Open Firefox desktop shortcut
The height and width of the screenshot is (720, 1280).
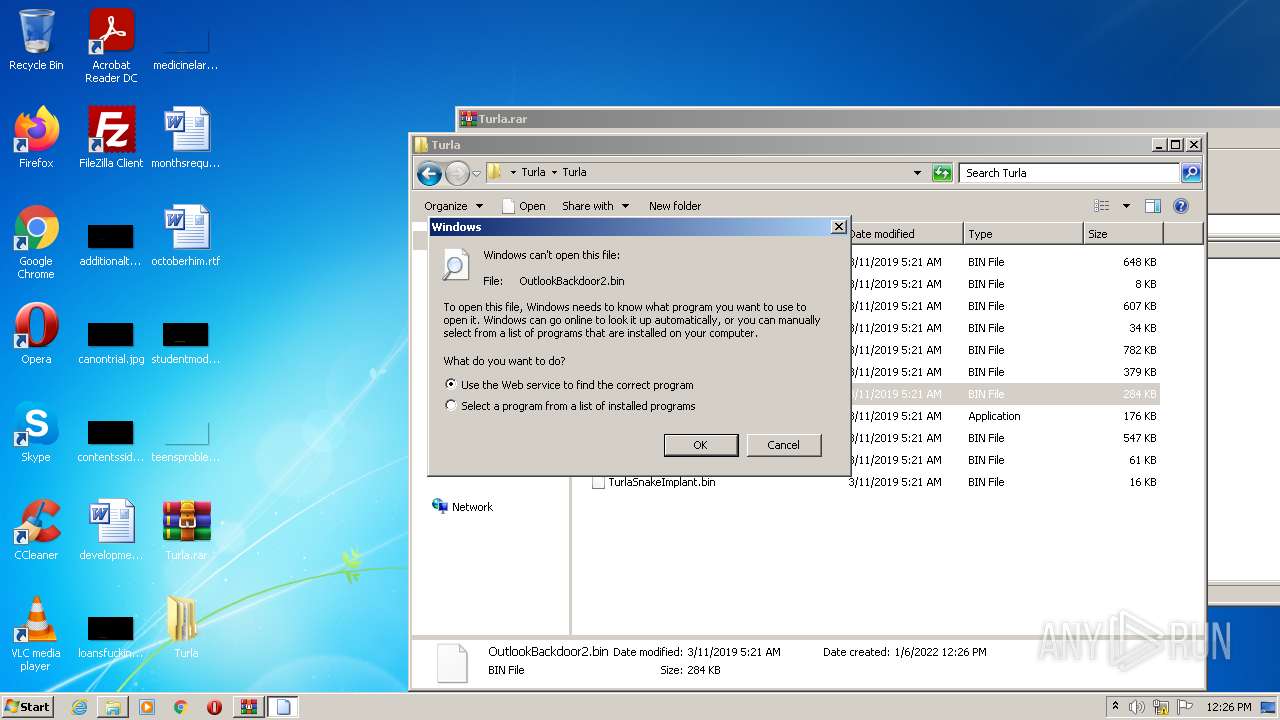[x=36, y=138]
